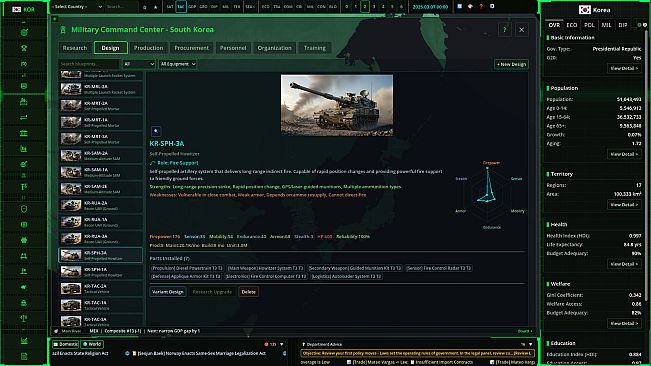This screenshot has height=366, width=651.
Task: Click the palette icon in top bar
Action: pyautogui.click(x=470, y=7)
